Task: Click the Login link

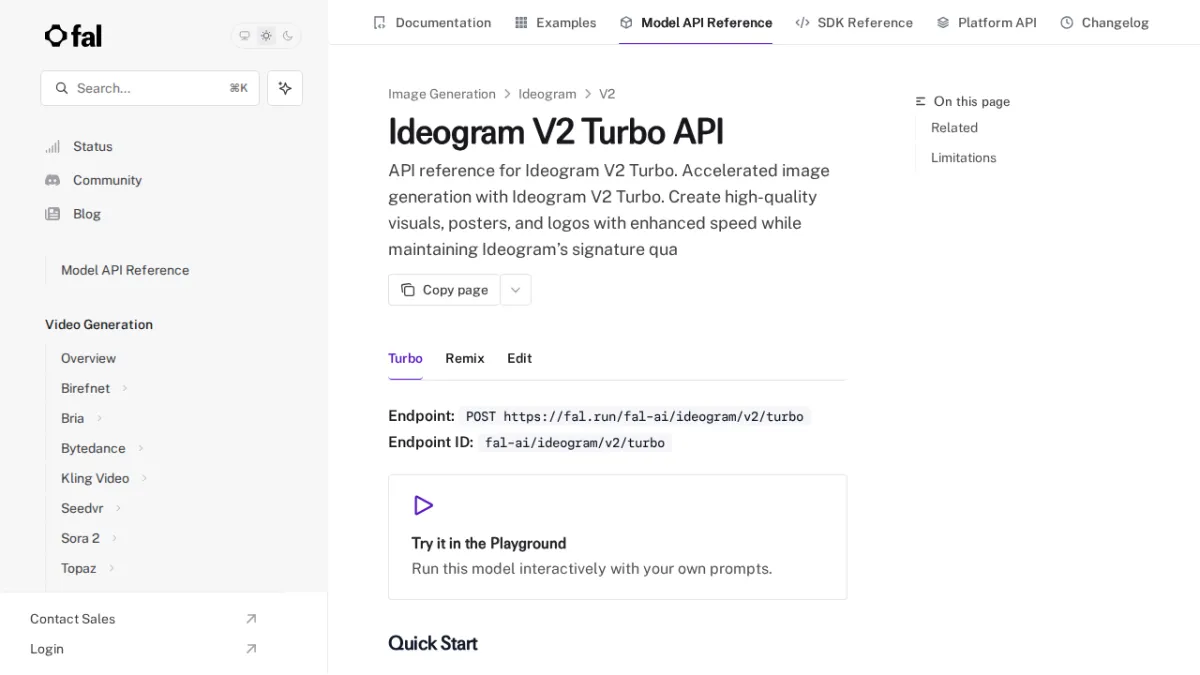Action: (x=47, y=649)
